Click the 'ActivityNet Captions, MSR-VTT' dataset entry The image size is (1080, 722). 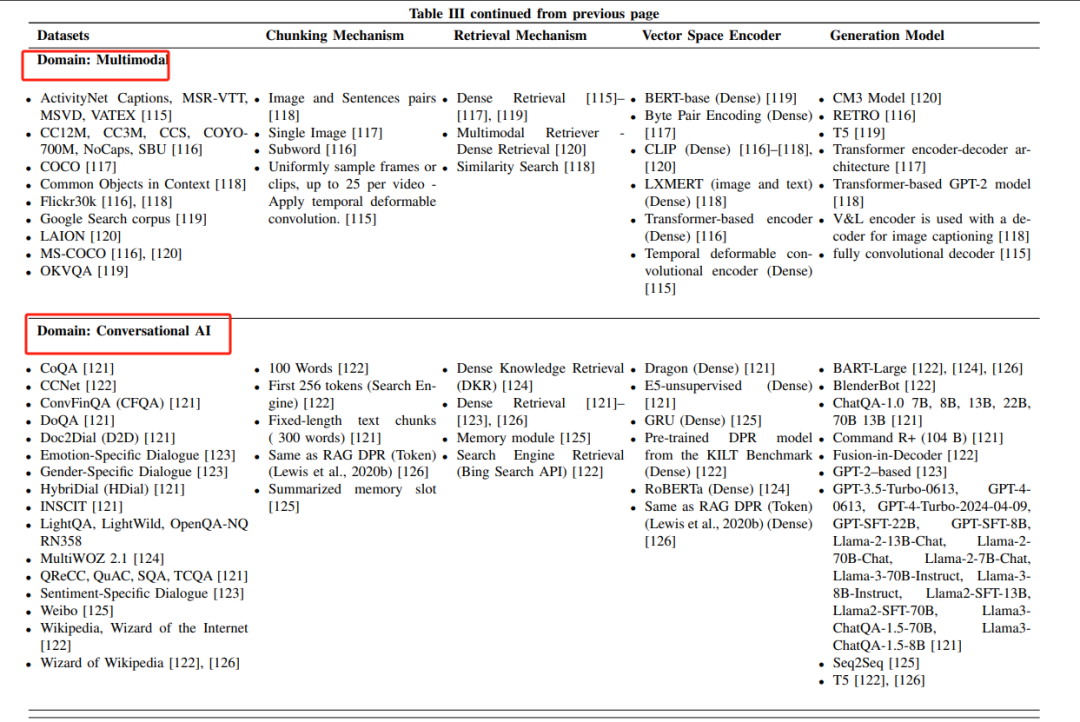coord(144,107)
